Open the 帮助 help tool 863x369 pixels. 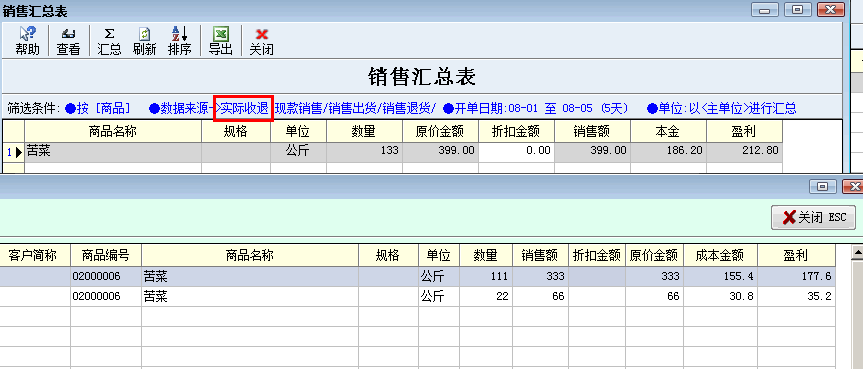[x=28, y=41]
